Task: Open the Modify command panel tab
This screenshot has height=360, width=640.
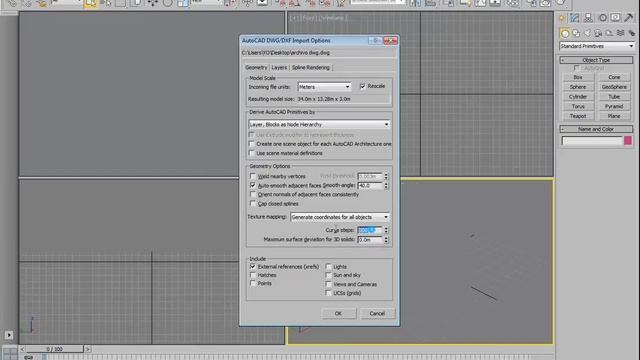Action: 575,18
